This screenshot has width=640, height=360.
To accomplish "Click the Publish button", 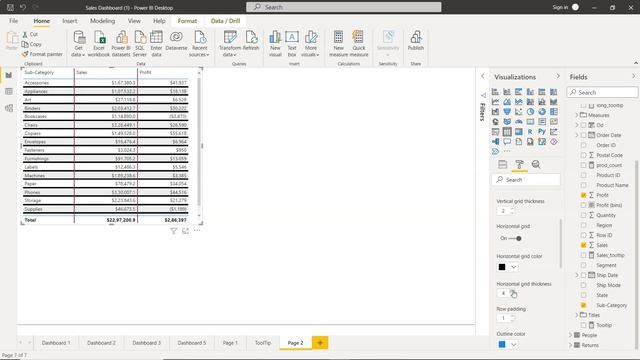I will click(416, 41).
